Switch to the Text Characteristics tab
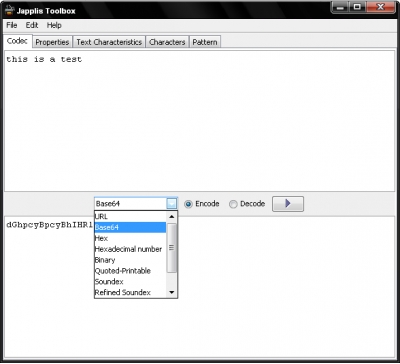The width and height of the screenshot is (400, 364). [109, 42]
